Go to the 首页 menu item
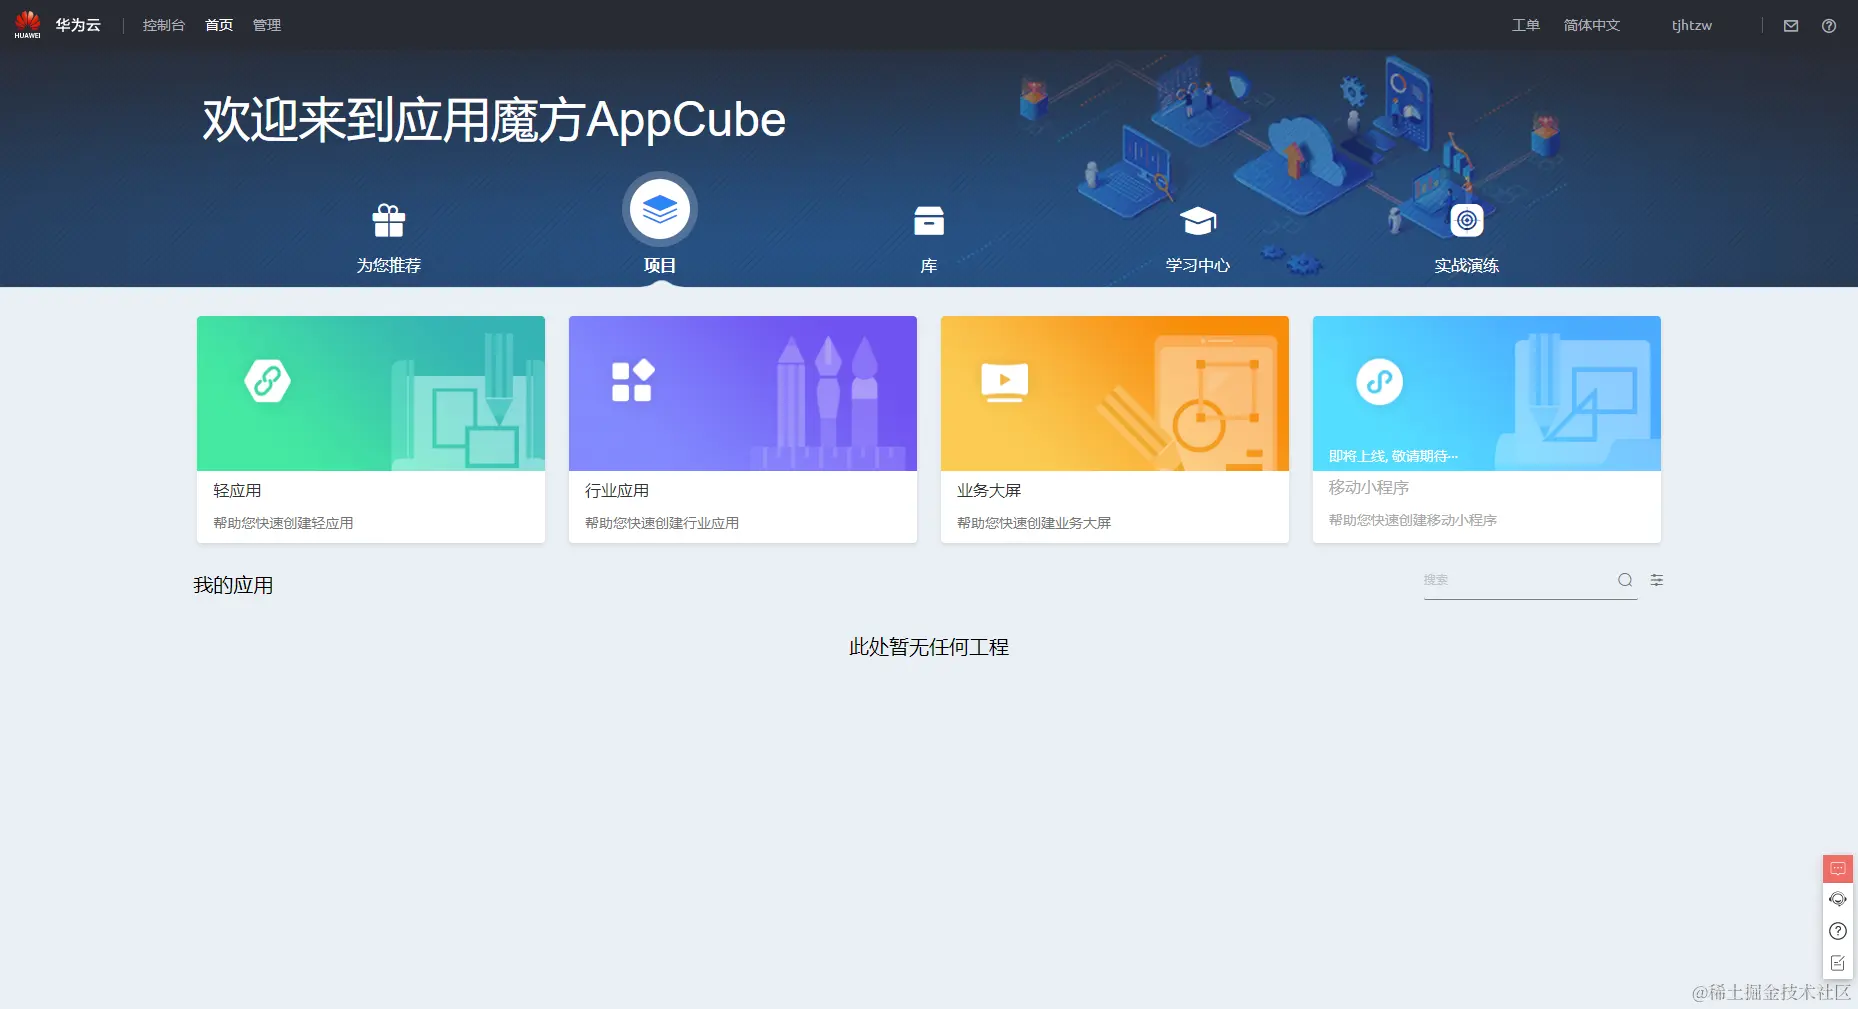Screen dimensions: 1858x1009 [x=219, y=25]
